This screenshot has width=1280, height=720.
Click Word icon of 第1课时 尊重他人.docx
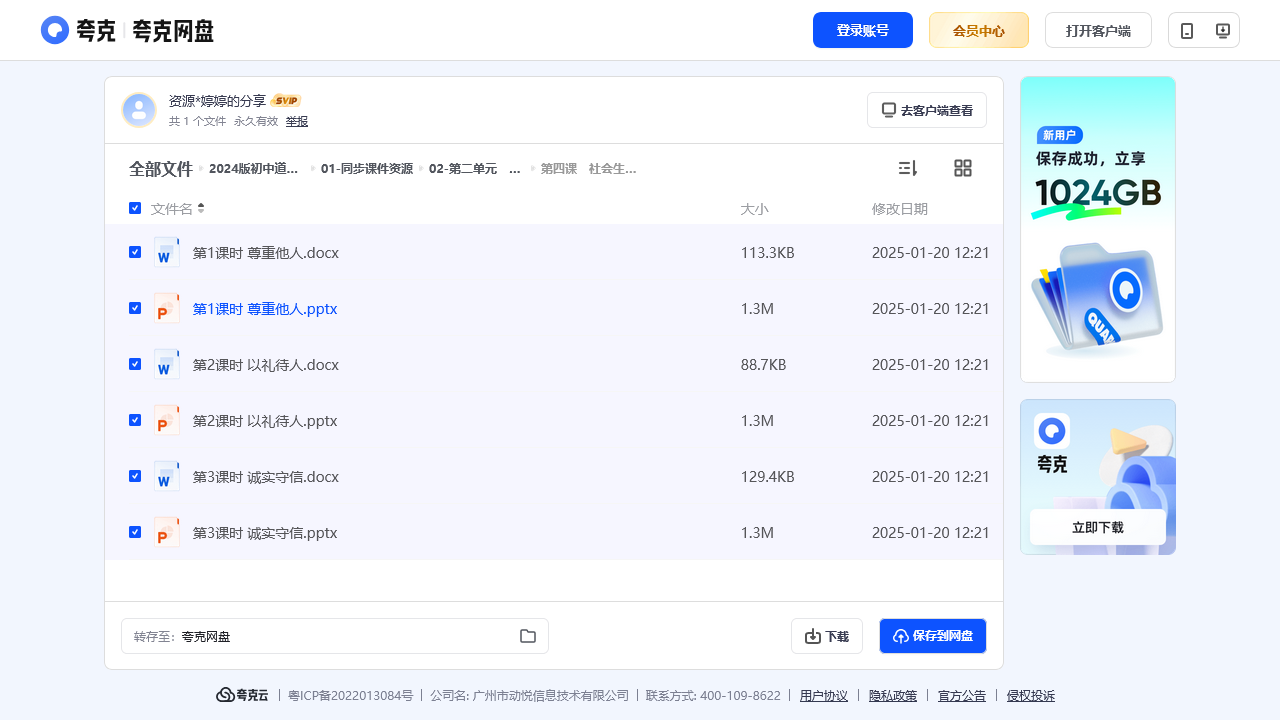[x=167, y=252]
